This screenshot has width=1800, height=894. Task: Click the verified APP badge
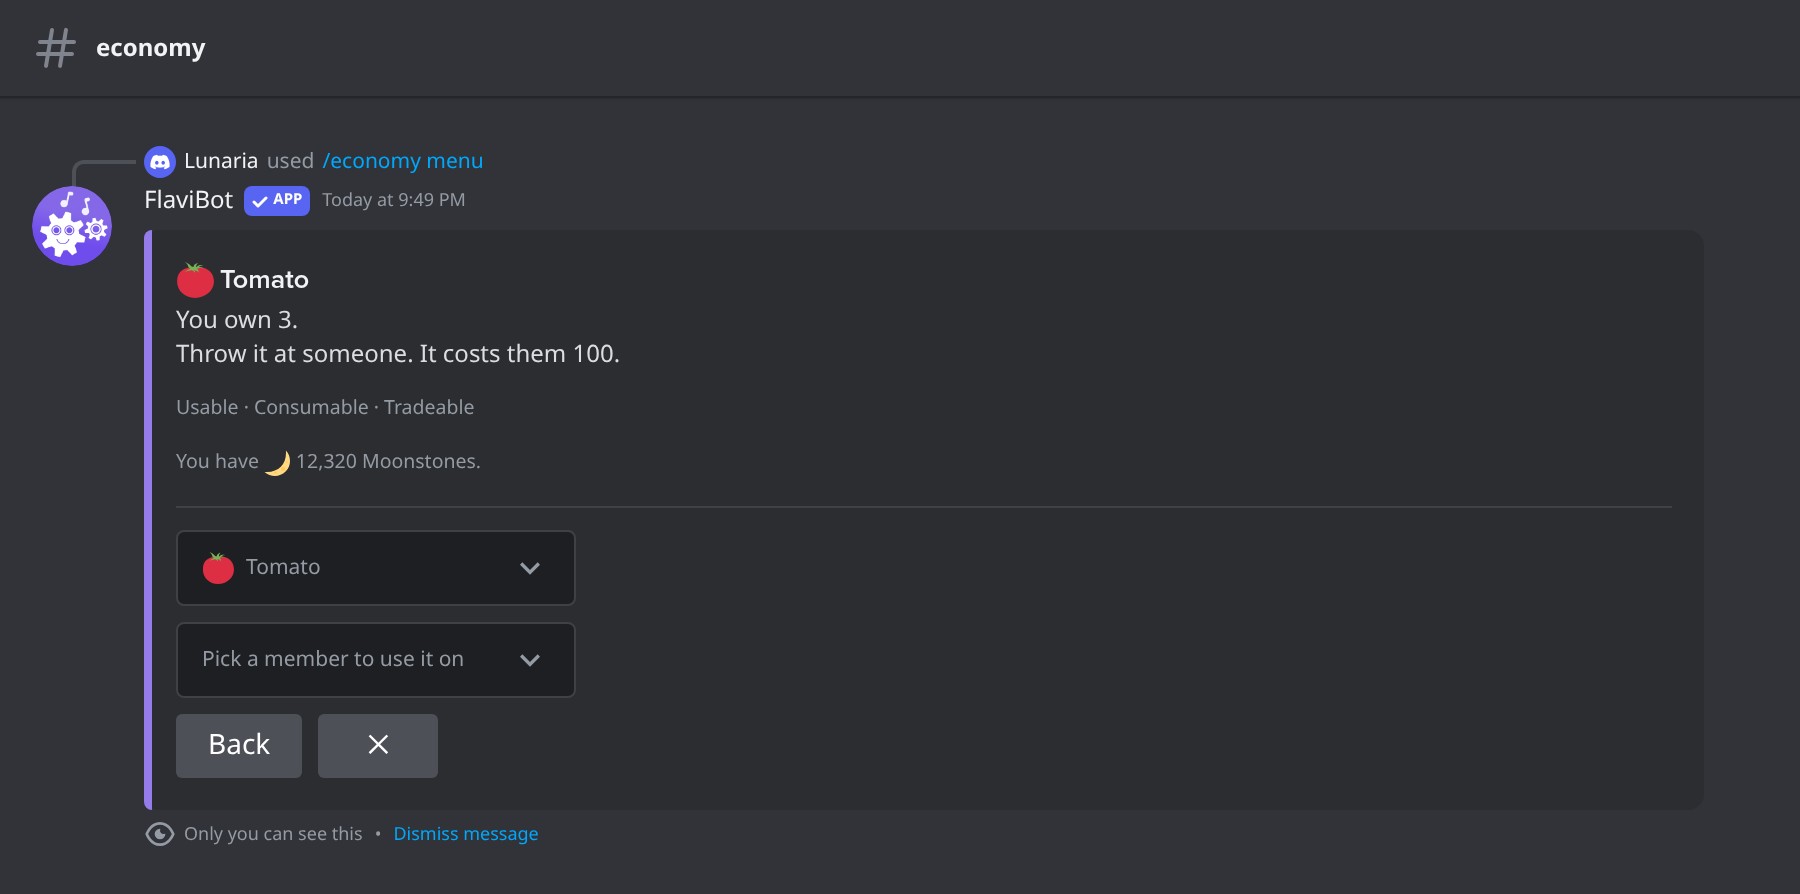tap(277, 200)
